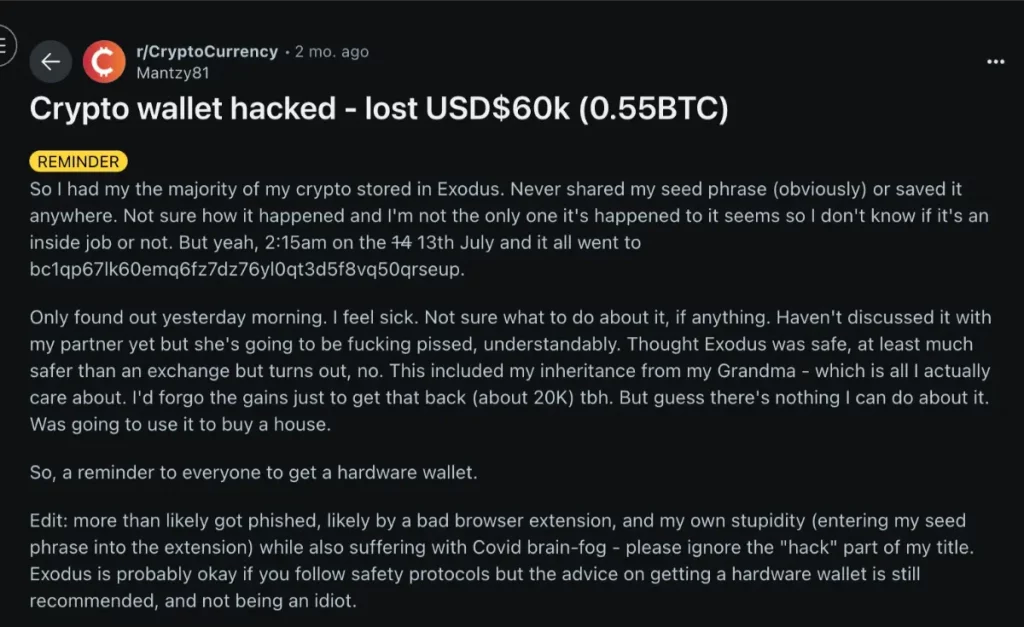
Task: Click the "2 mo. ago" timestamp
Action: point(332,52)
